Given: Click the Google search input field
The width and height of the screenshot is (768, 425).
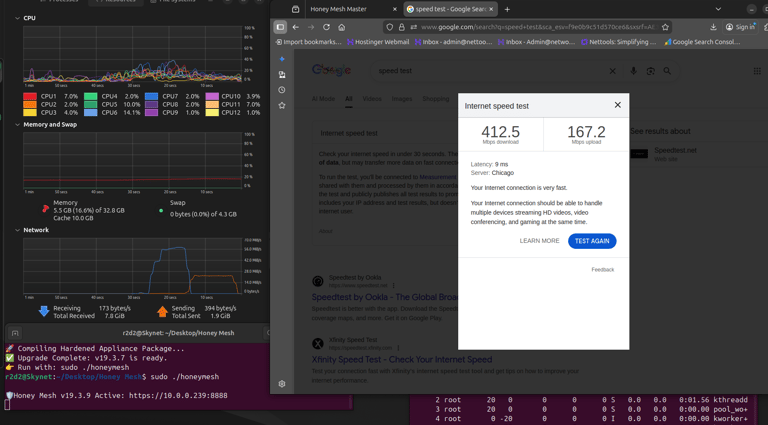Looking at the screenshot, I should pyautogui.click(x=490, y=71).
